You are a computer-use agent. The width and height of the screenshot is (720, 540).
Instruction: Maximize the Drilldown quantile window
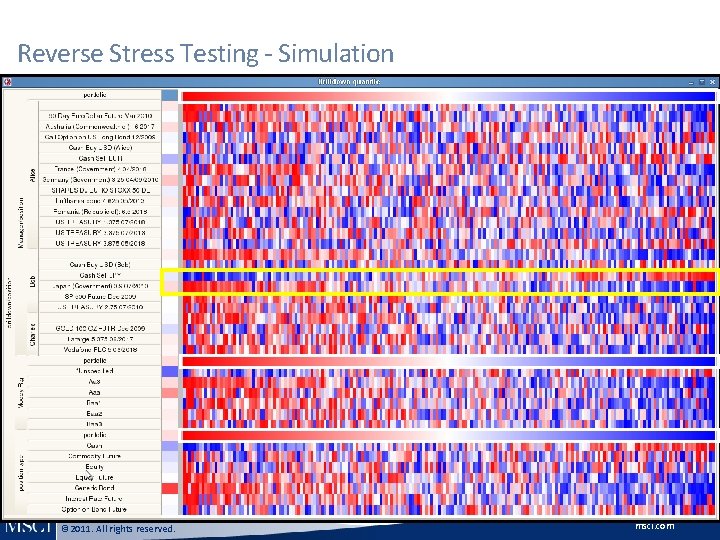[x=702, y=82]
